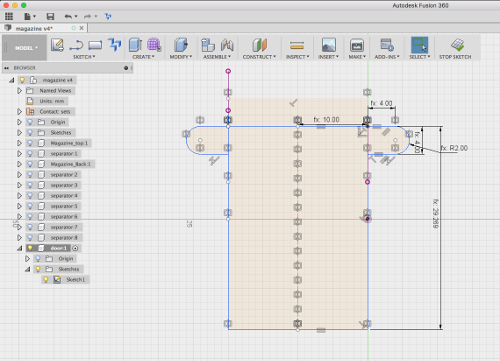The height and width of the screenshot is (361, 500).
Task: Open the INSERT menu
Action: [328, 57]
